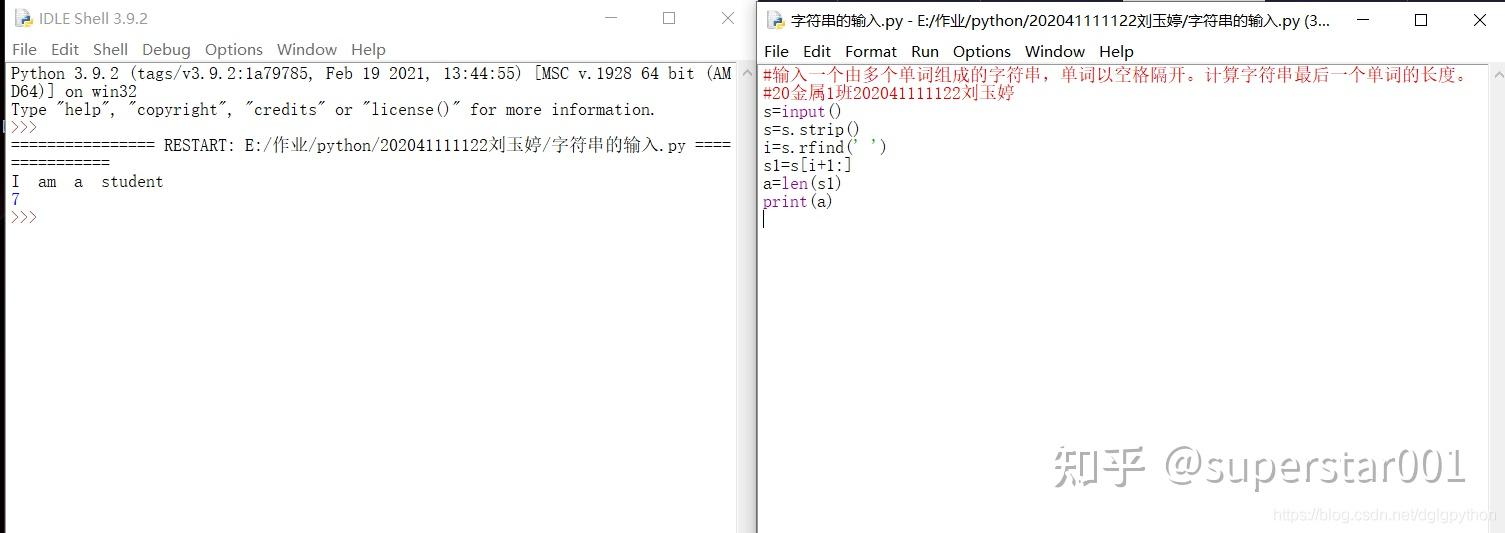Open the Run menu in editor
This screenshot has height=533, width=1505.
click(x=925, y=51)
